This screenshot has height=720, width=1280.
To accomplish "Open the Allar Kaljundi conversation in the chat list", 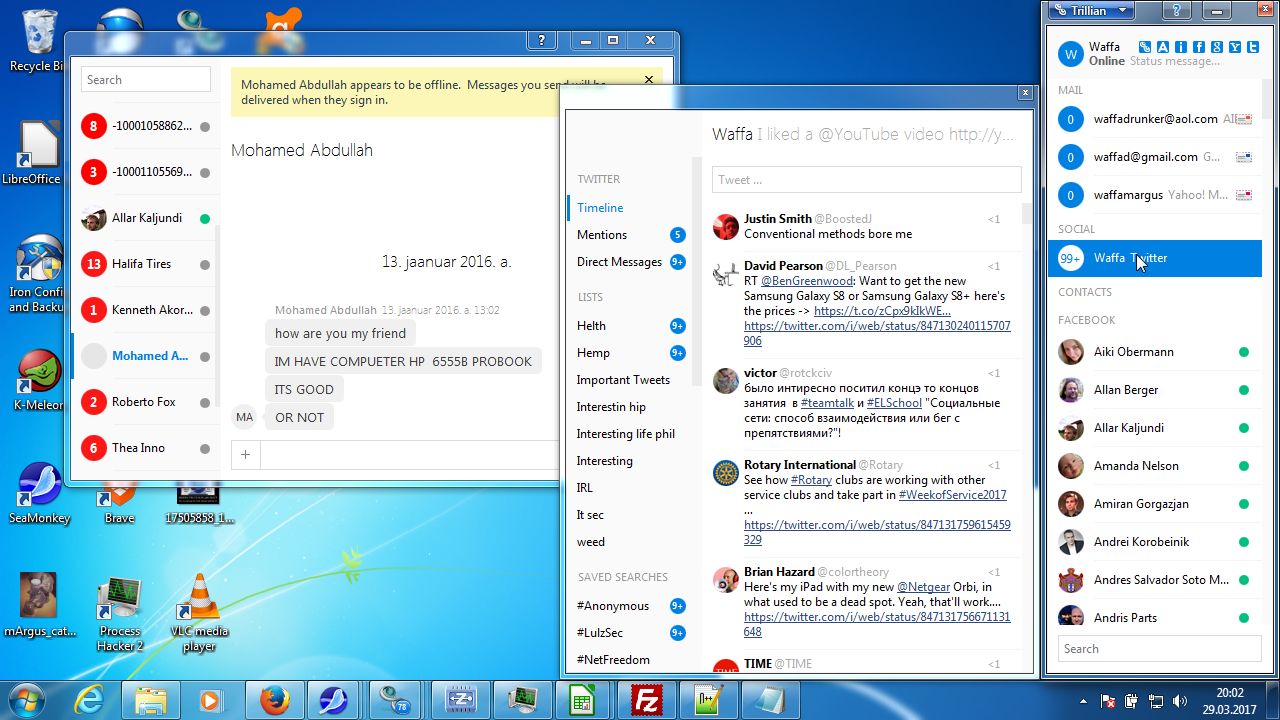I will (146, 218).
